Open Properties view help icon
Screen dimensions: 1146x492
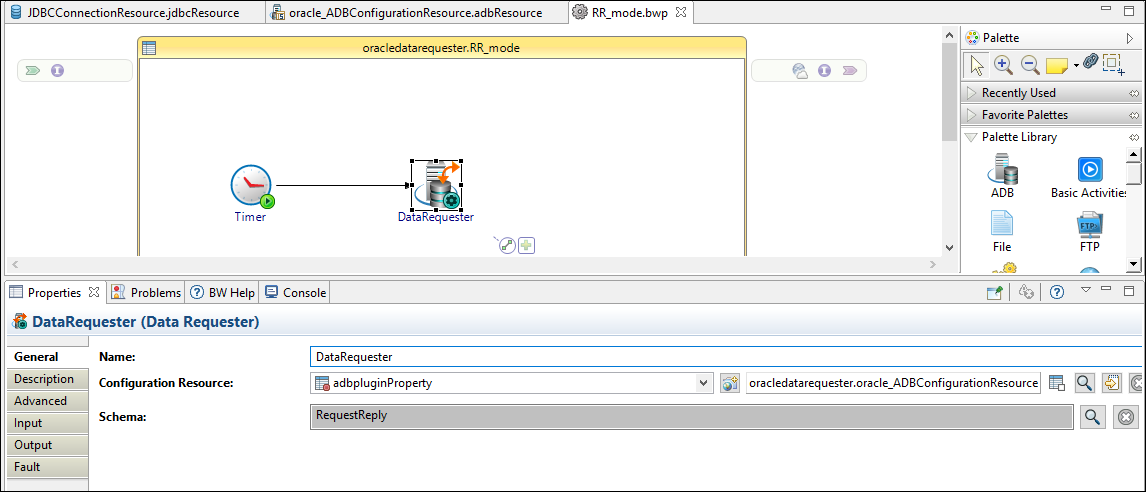pos(1056,292)
